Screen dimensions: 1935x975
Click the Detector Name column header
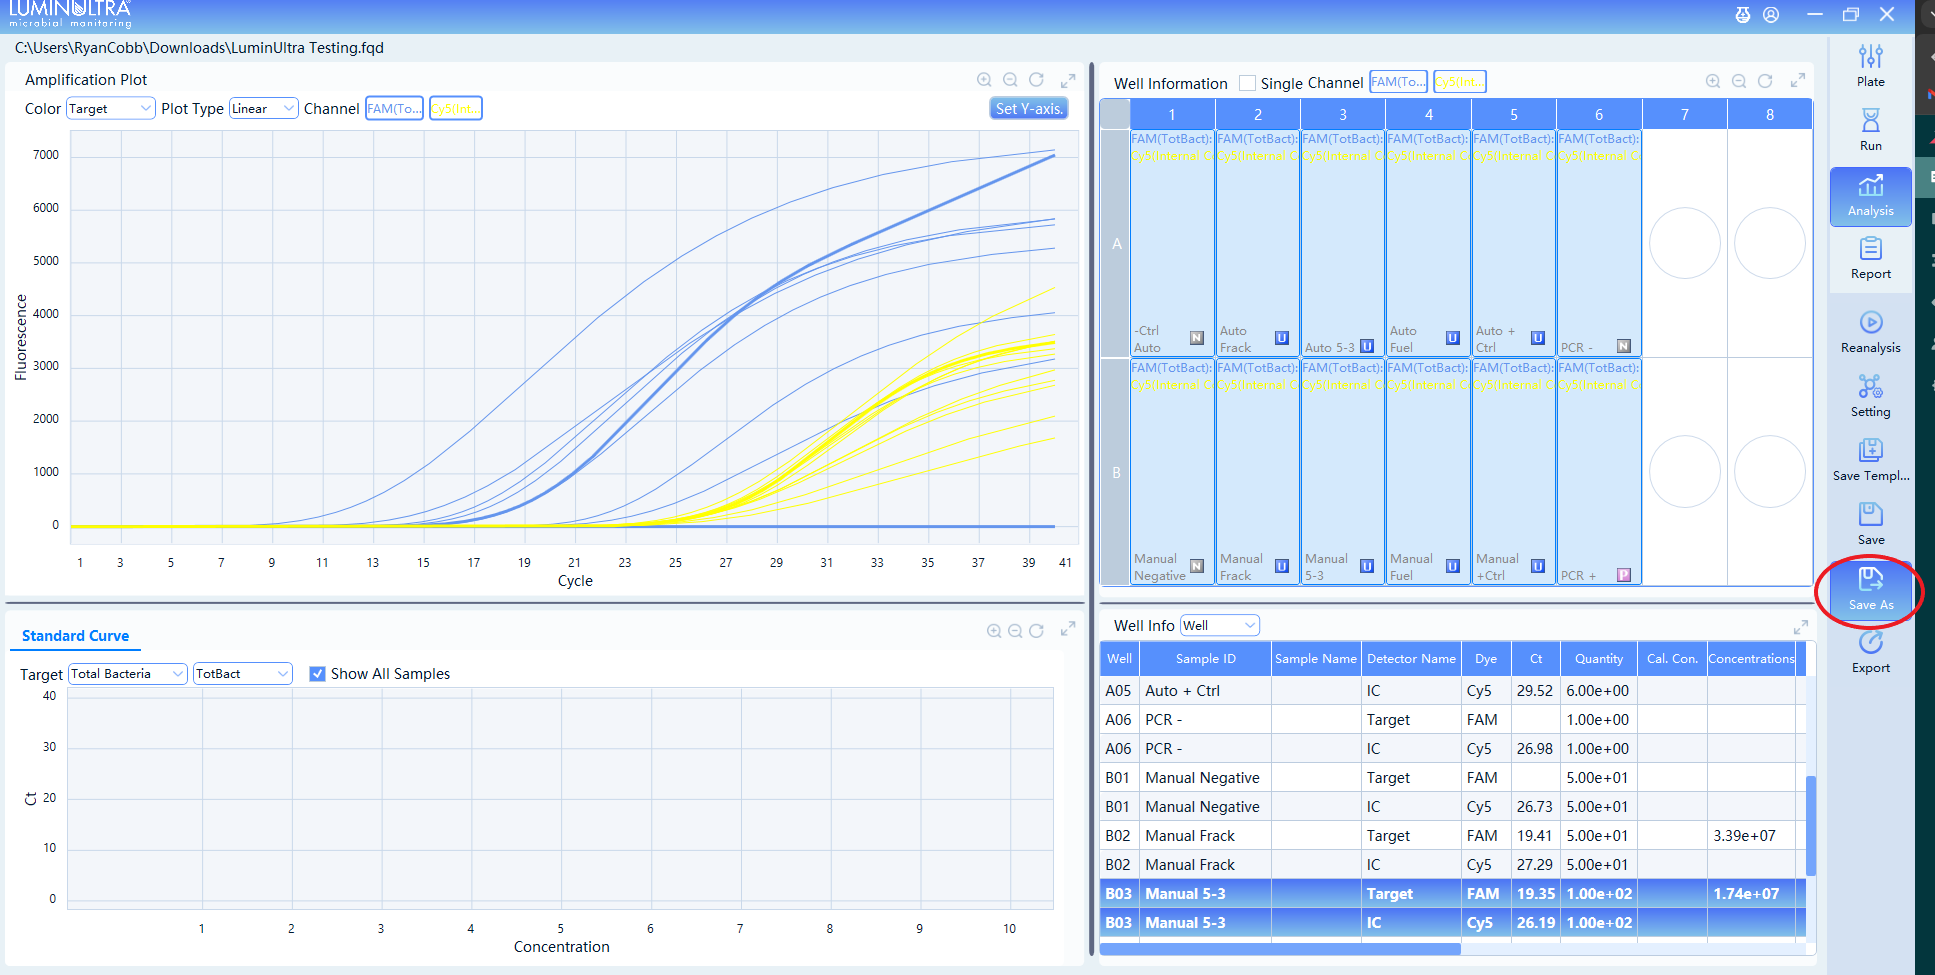(x=1411, y=659)
